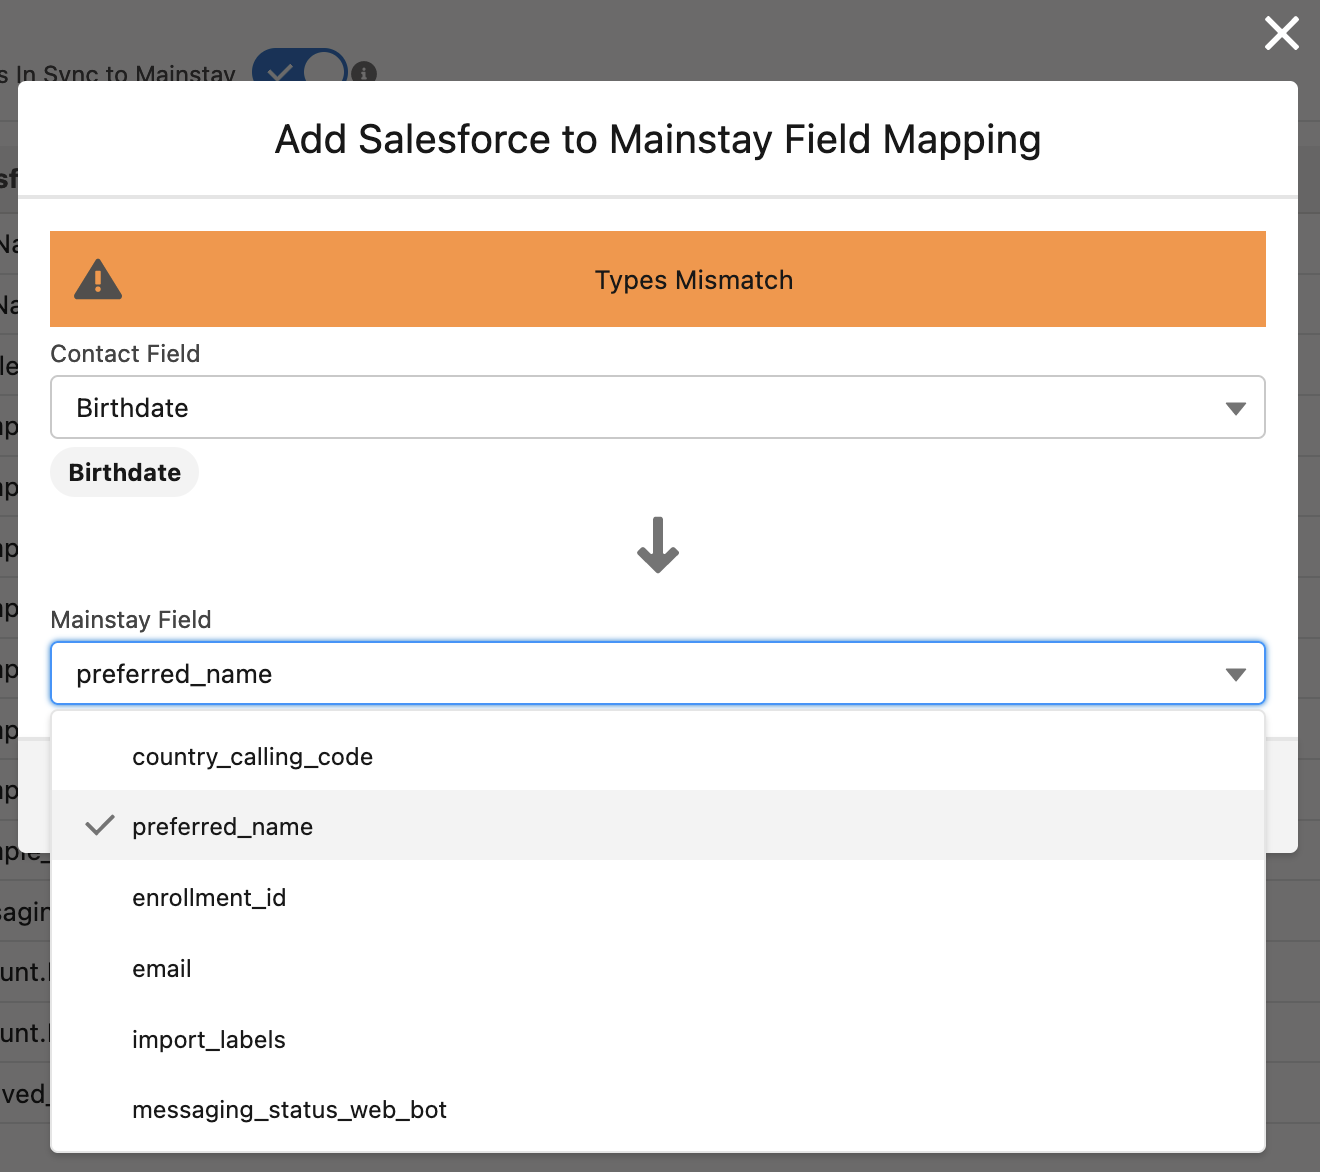Click the Mainstay Field label
Viewport: 1320px width, 1172px height.
(x=131, y=620)
